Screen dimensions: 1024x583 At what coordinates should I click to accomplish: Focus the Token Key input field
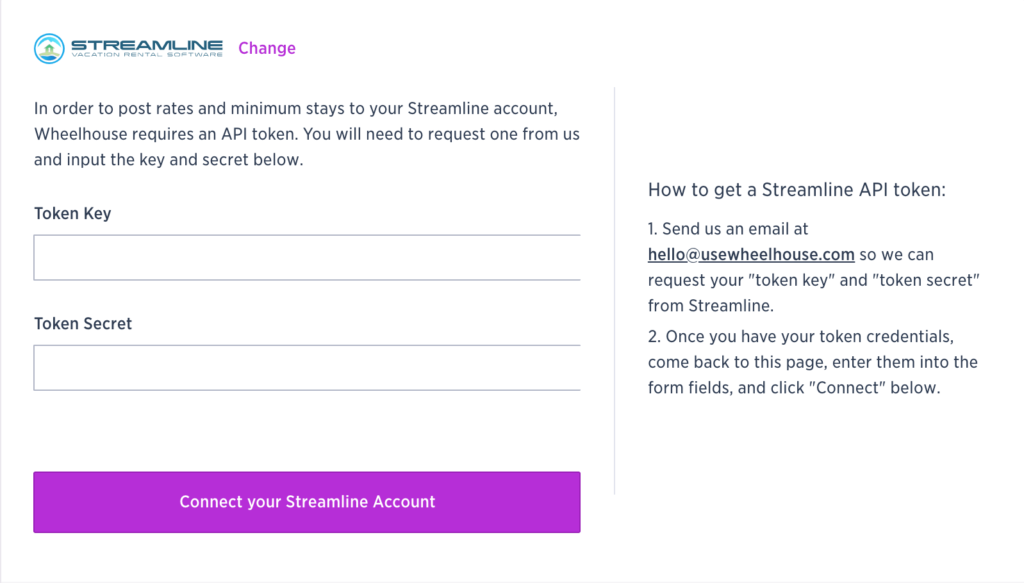pos(307,258)
